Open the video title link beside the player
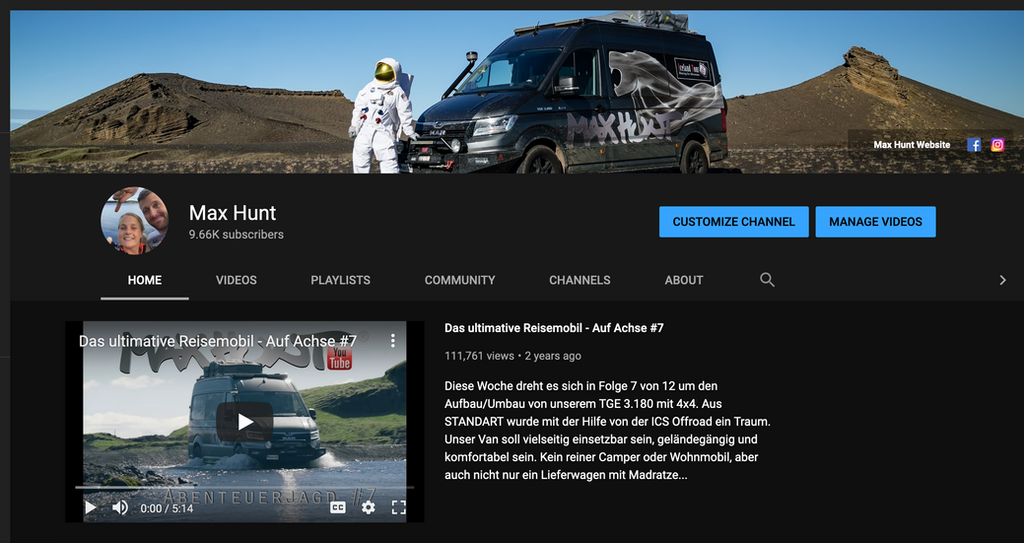Image resolution: width=1024 pixels, height=543 pixels. point(554,328)
